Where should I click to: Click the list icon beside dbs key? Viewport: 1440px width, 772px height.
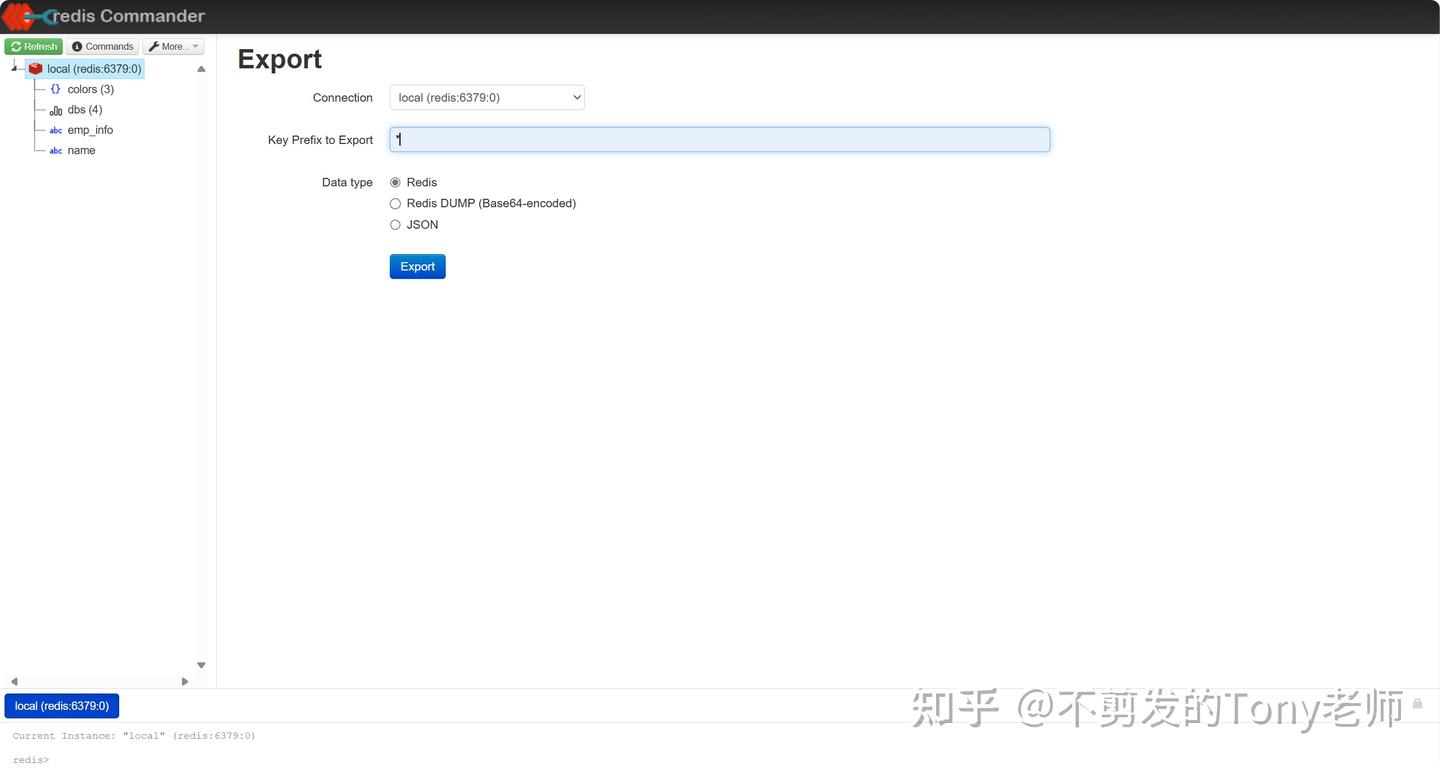[55, 110]
